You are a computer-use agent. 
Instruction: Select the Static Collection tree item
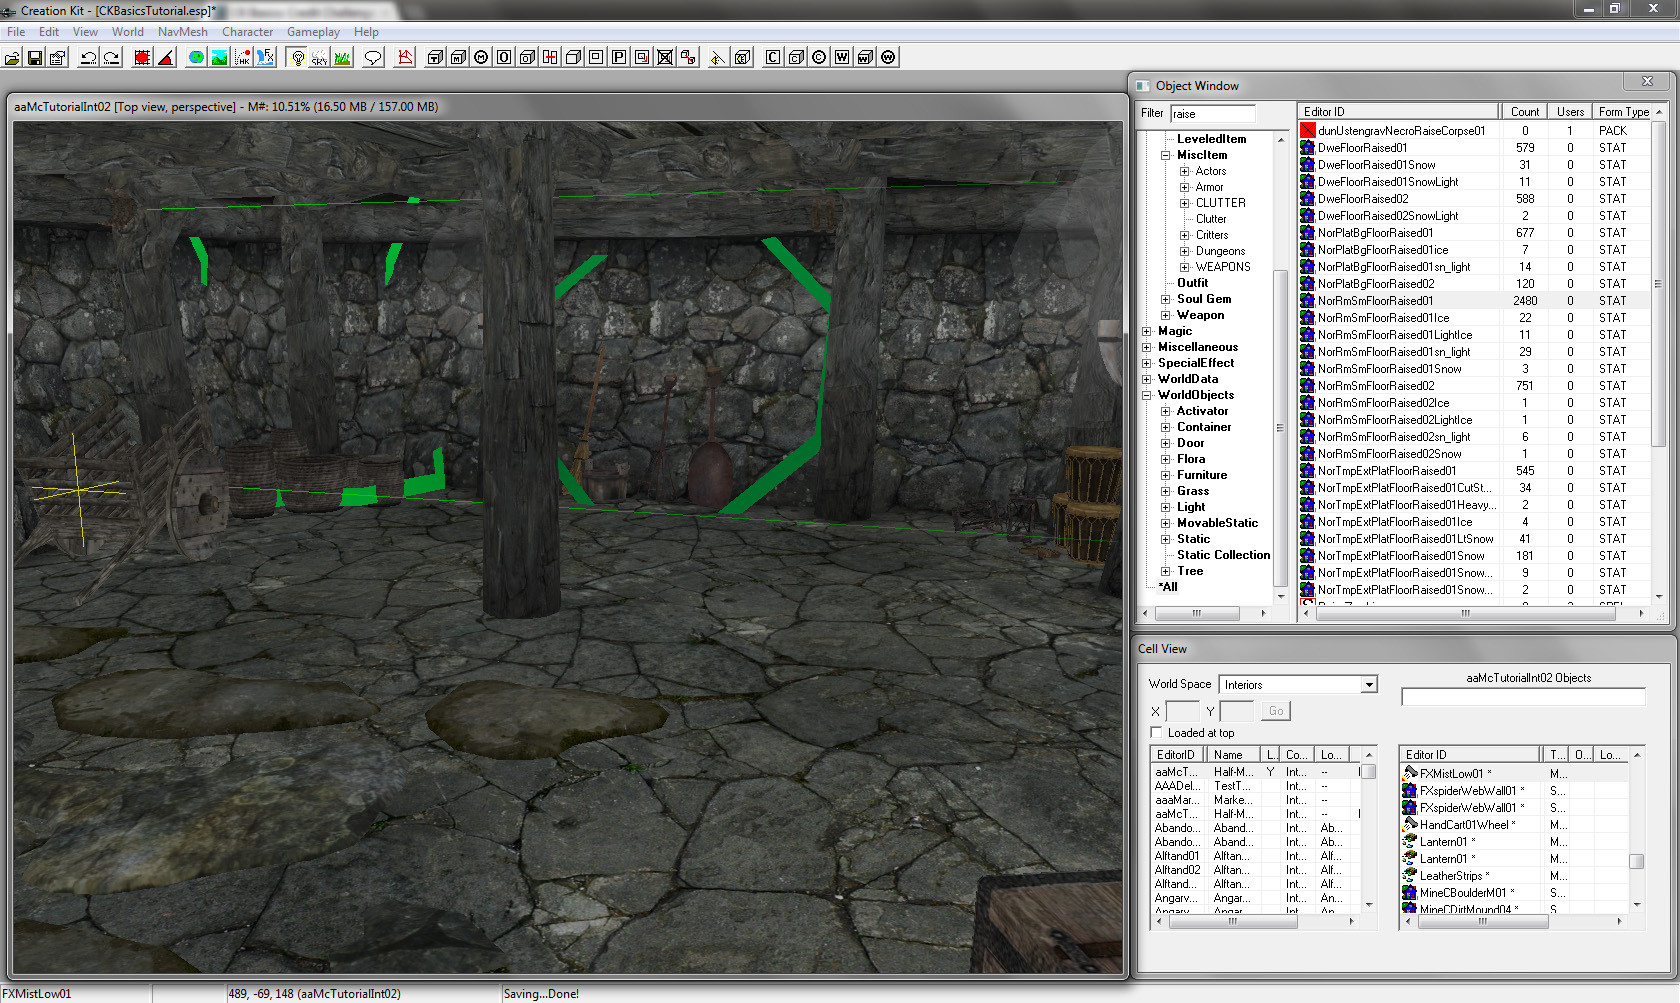pos(1223,555)
